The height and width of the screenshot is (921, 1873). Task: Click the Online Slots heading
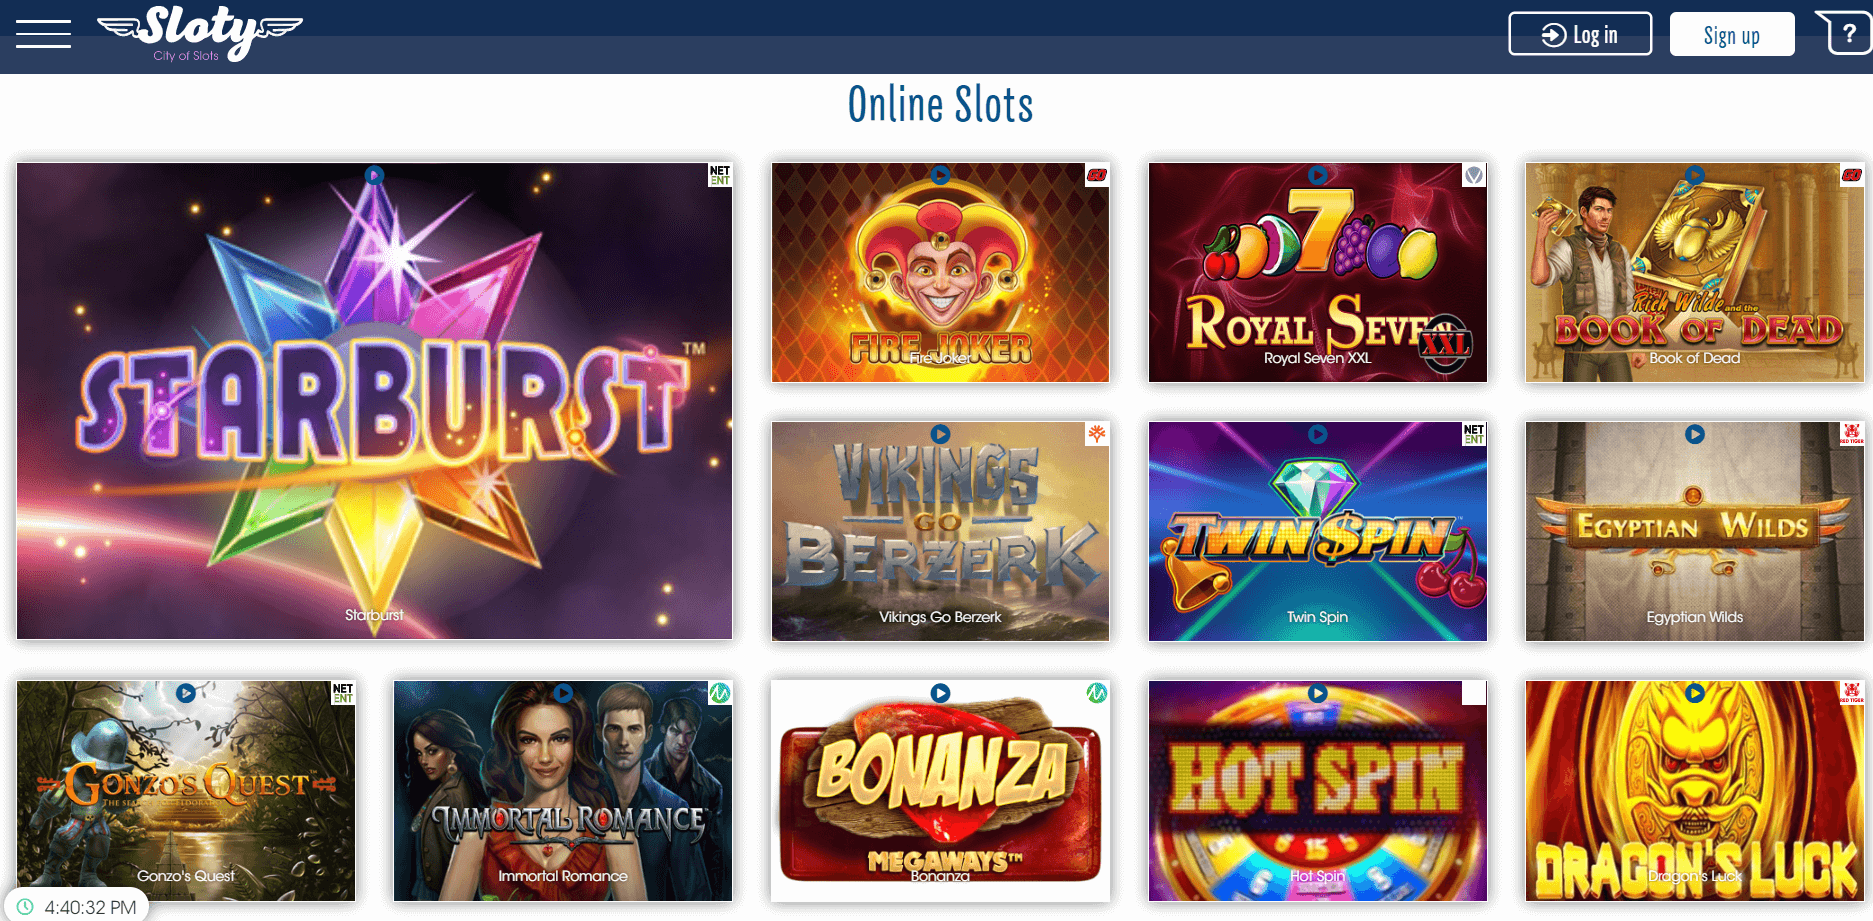coord(940,105)
